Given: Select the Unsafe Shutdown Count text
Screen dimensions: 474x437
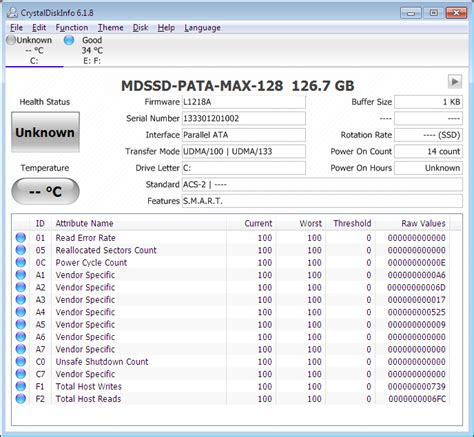Looking at the screenshot, I should [102, 362].
